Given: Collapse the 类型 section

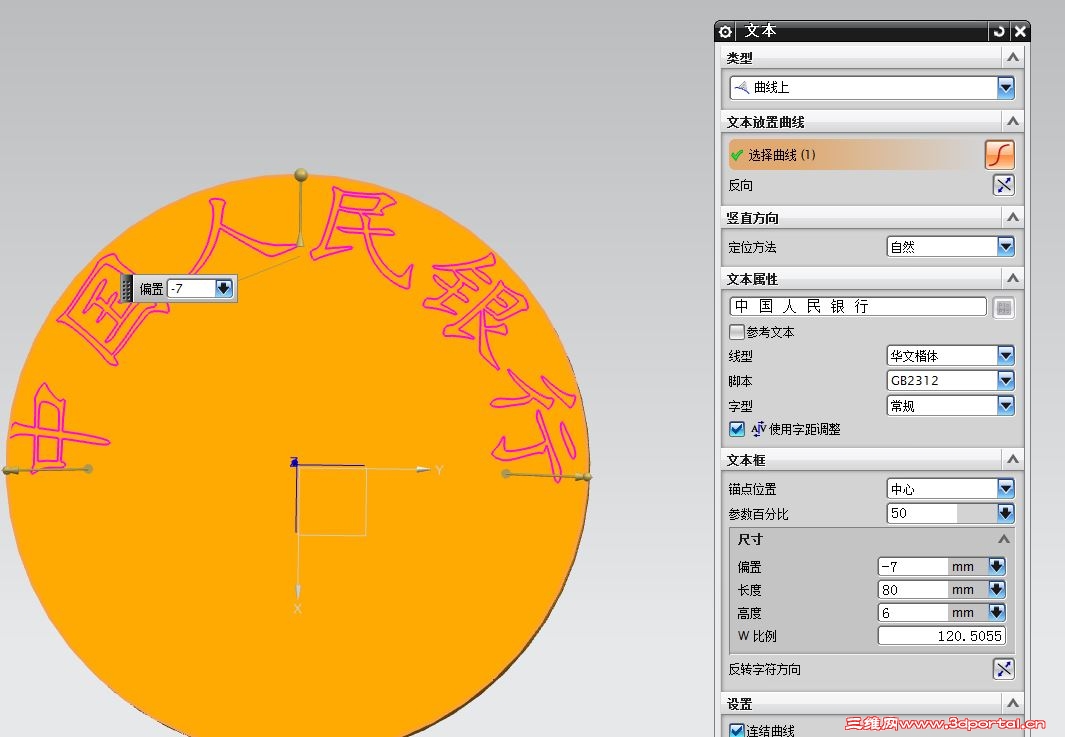Looking at the screenshot, I should [1013, 58].
